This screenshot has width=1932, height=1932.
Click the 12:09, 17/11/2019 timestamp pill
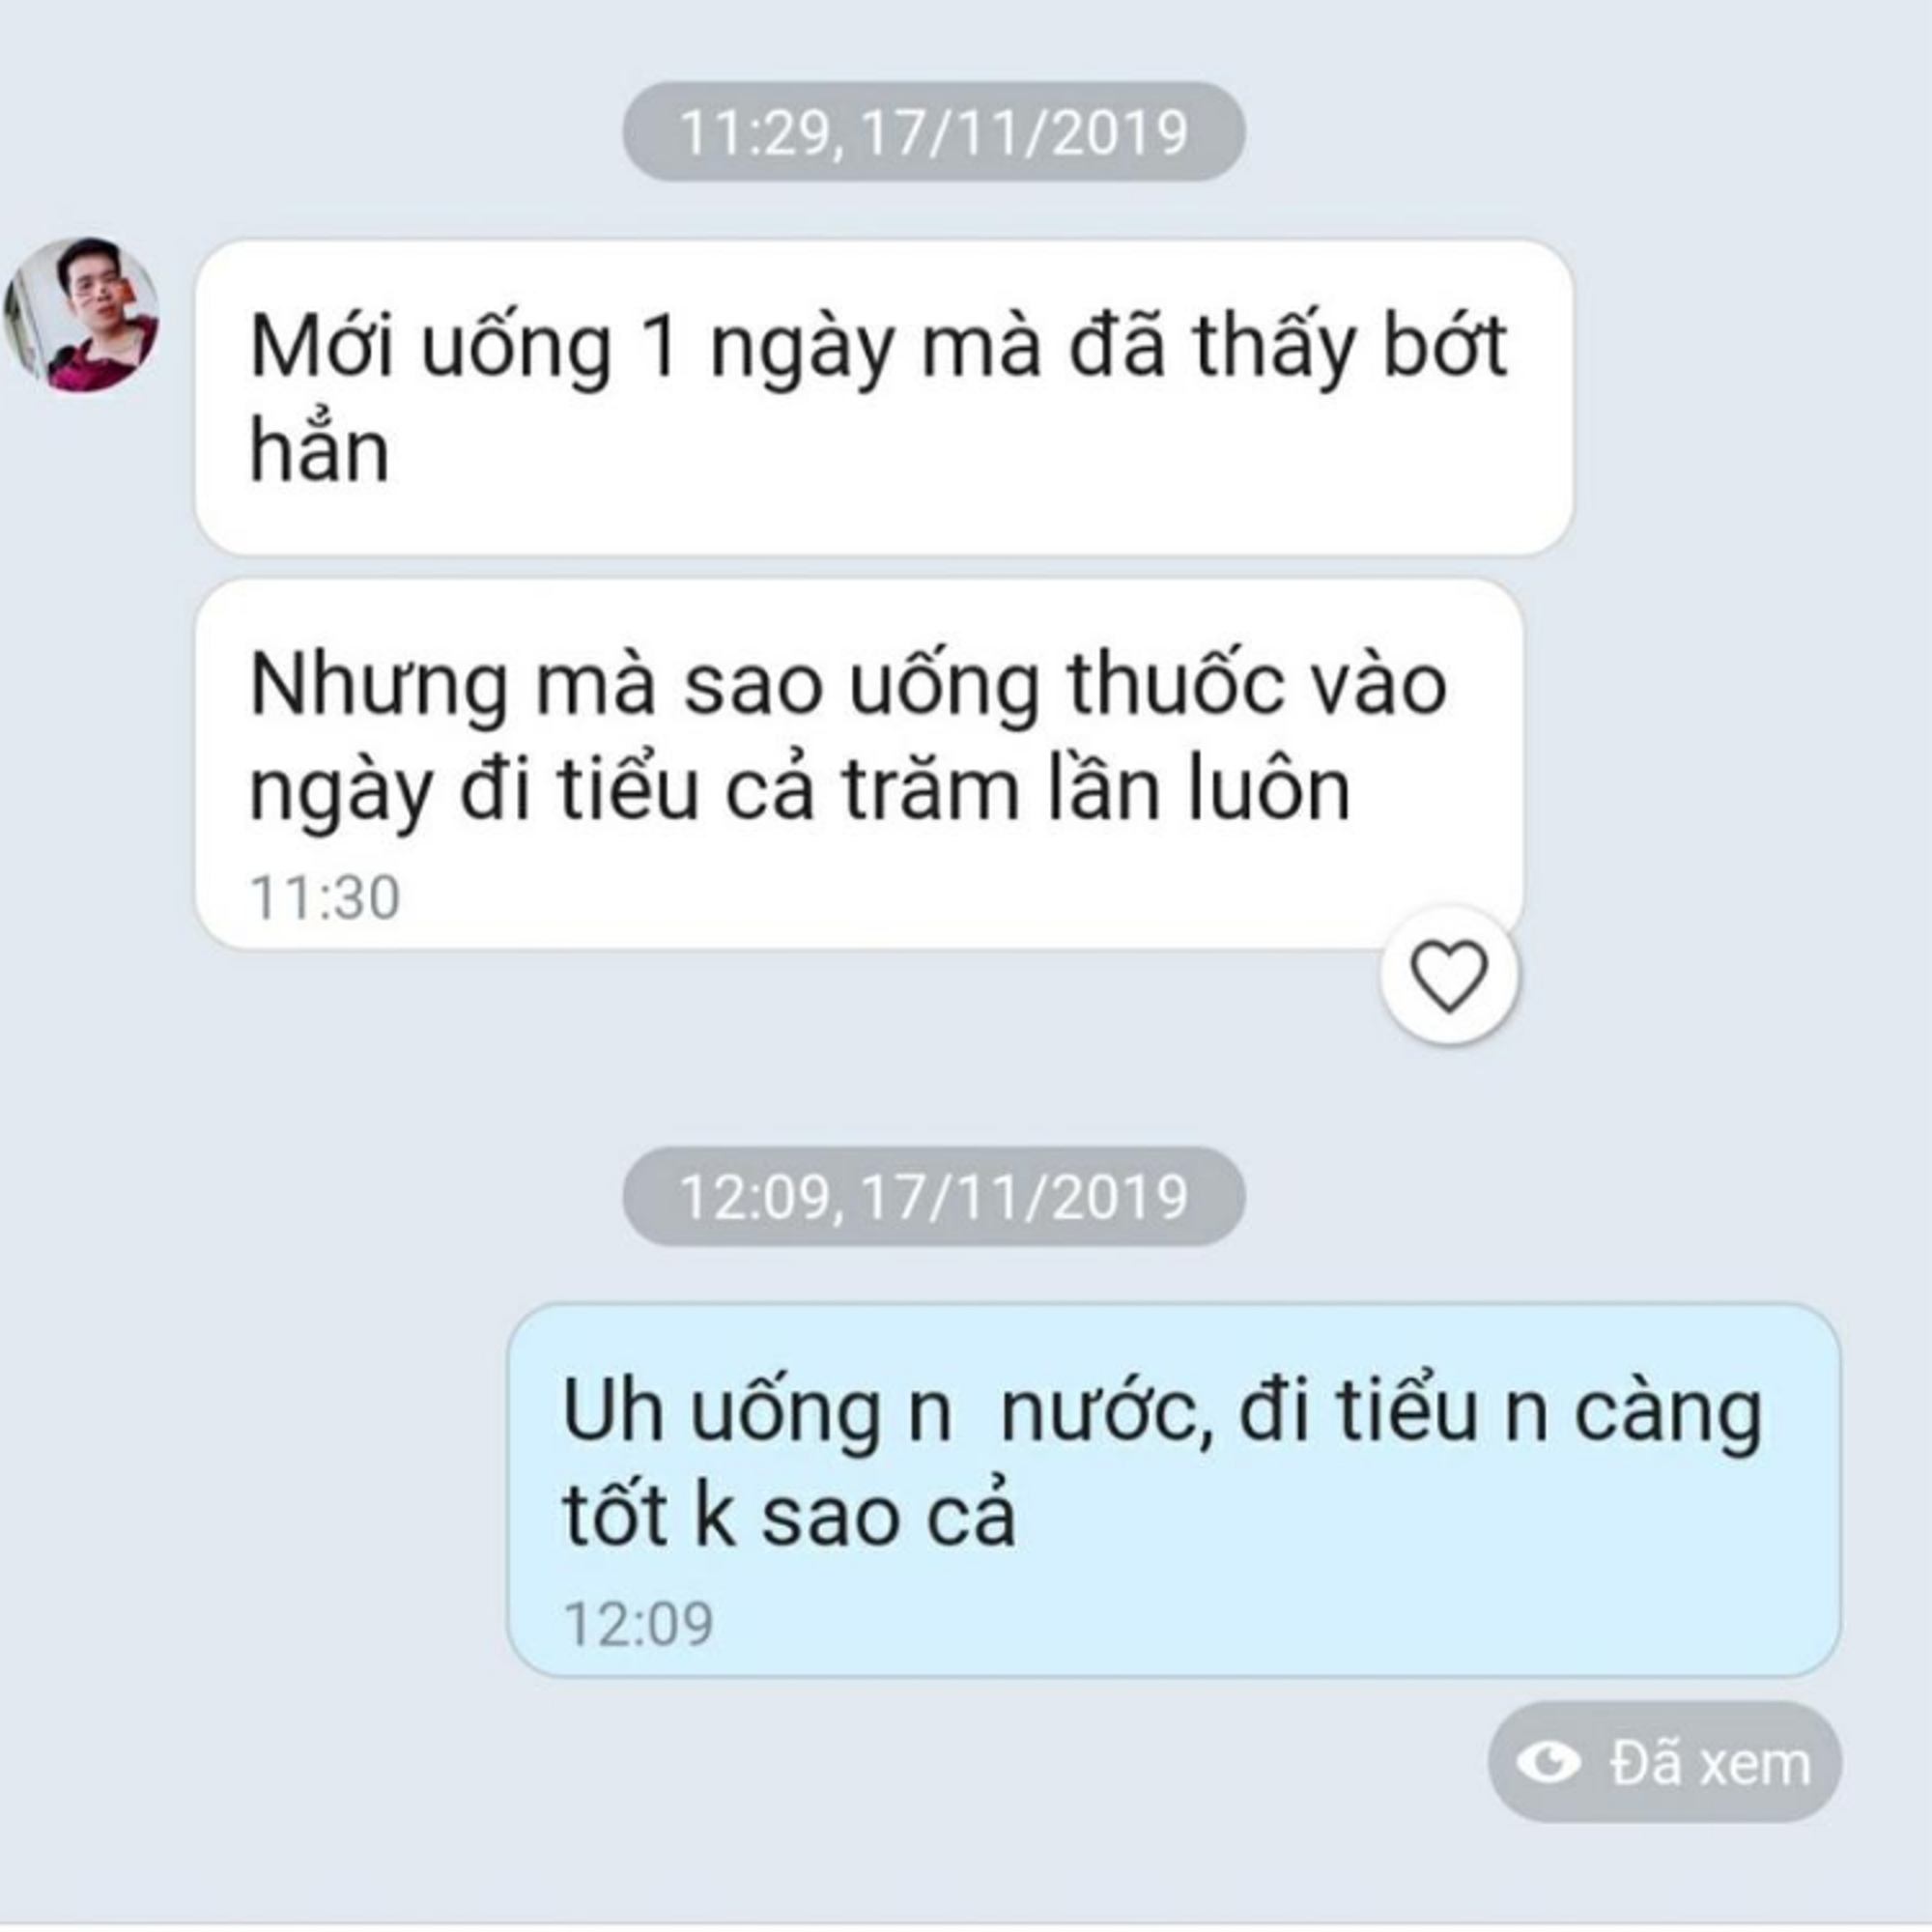click(x=934, y=1196)
